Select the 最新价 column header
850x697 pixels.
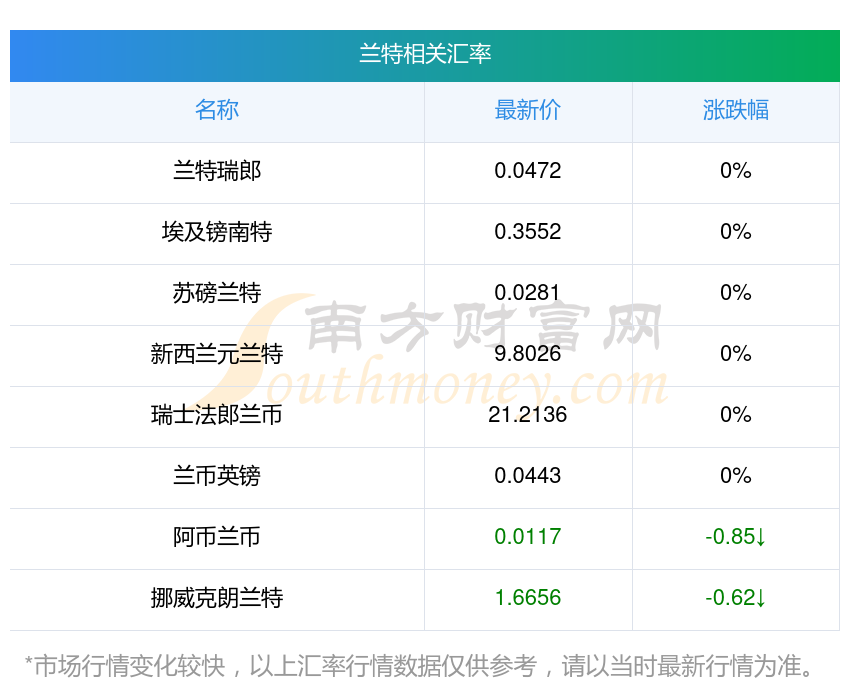pos(528,110)
